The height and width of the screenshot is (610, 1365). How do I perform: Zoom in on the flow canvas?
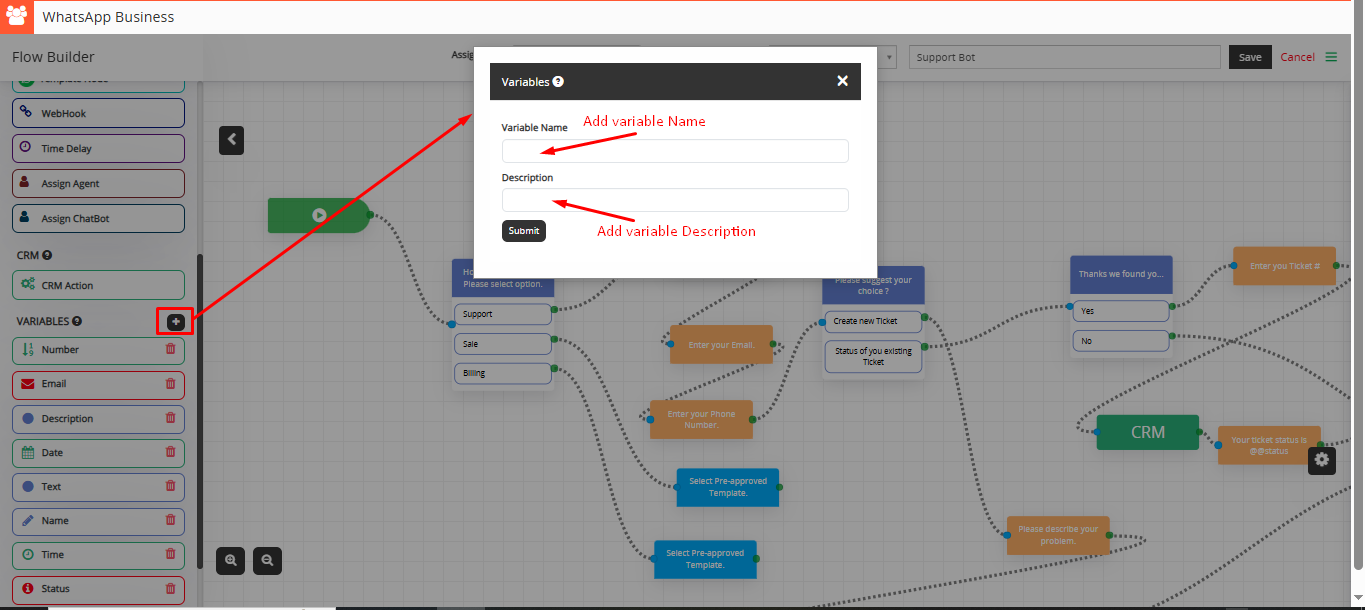(x=231, y=560)
